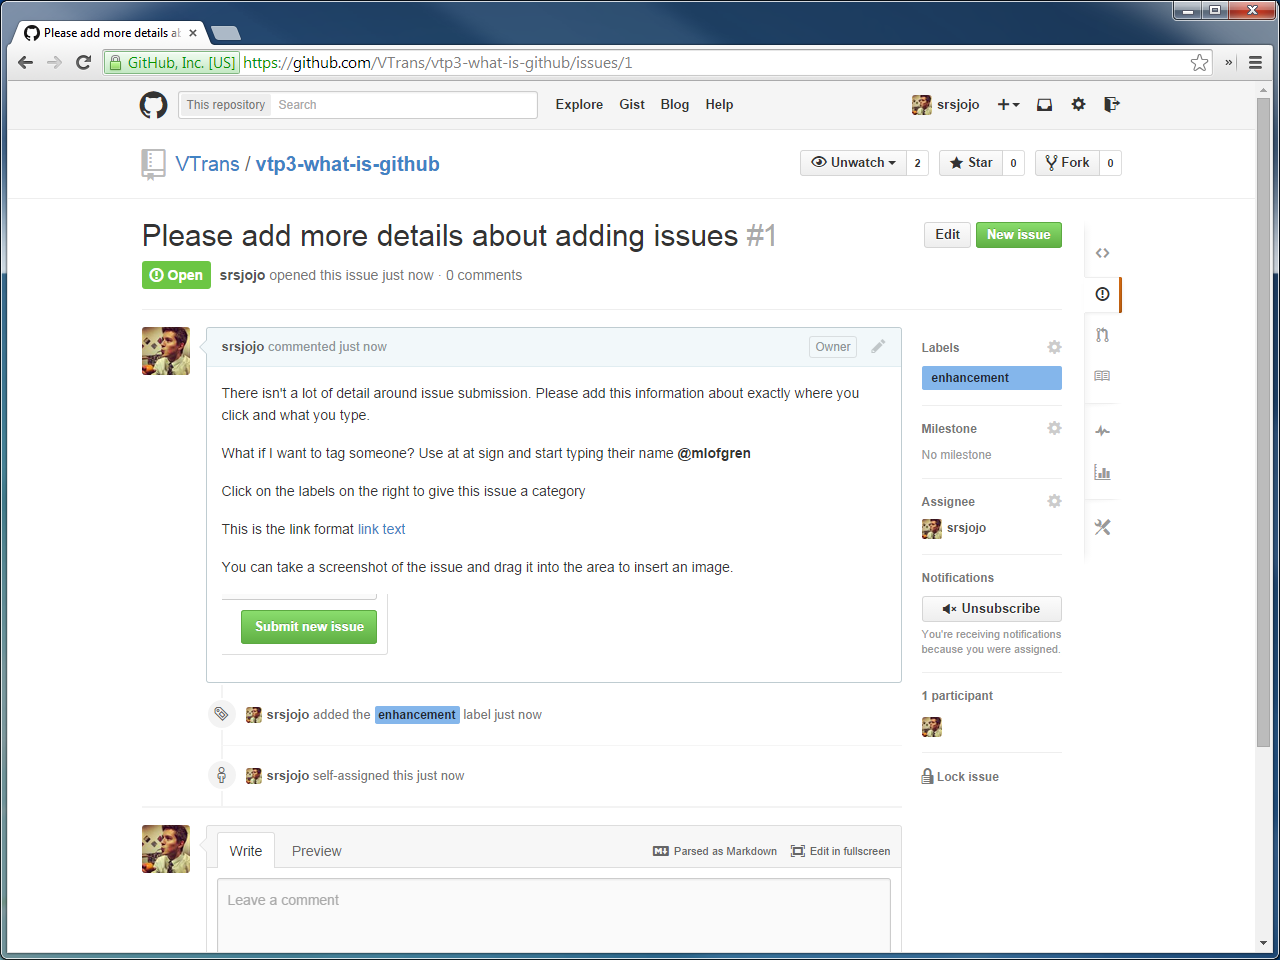Click enhancement label in timeline event
This screenshot has height=960, width=1280.
[x=417, y=715]
